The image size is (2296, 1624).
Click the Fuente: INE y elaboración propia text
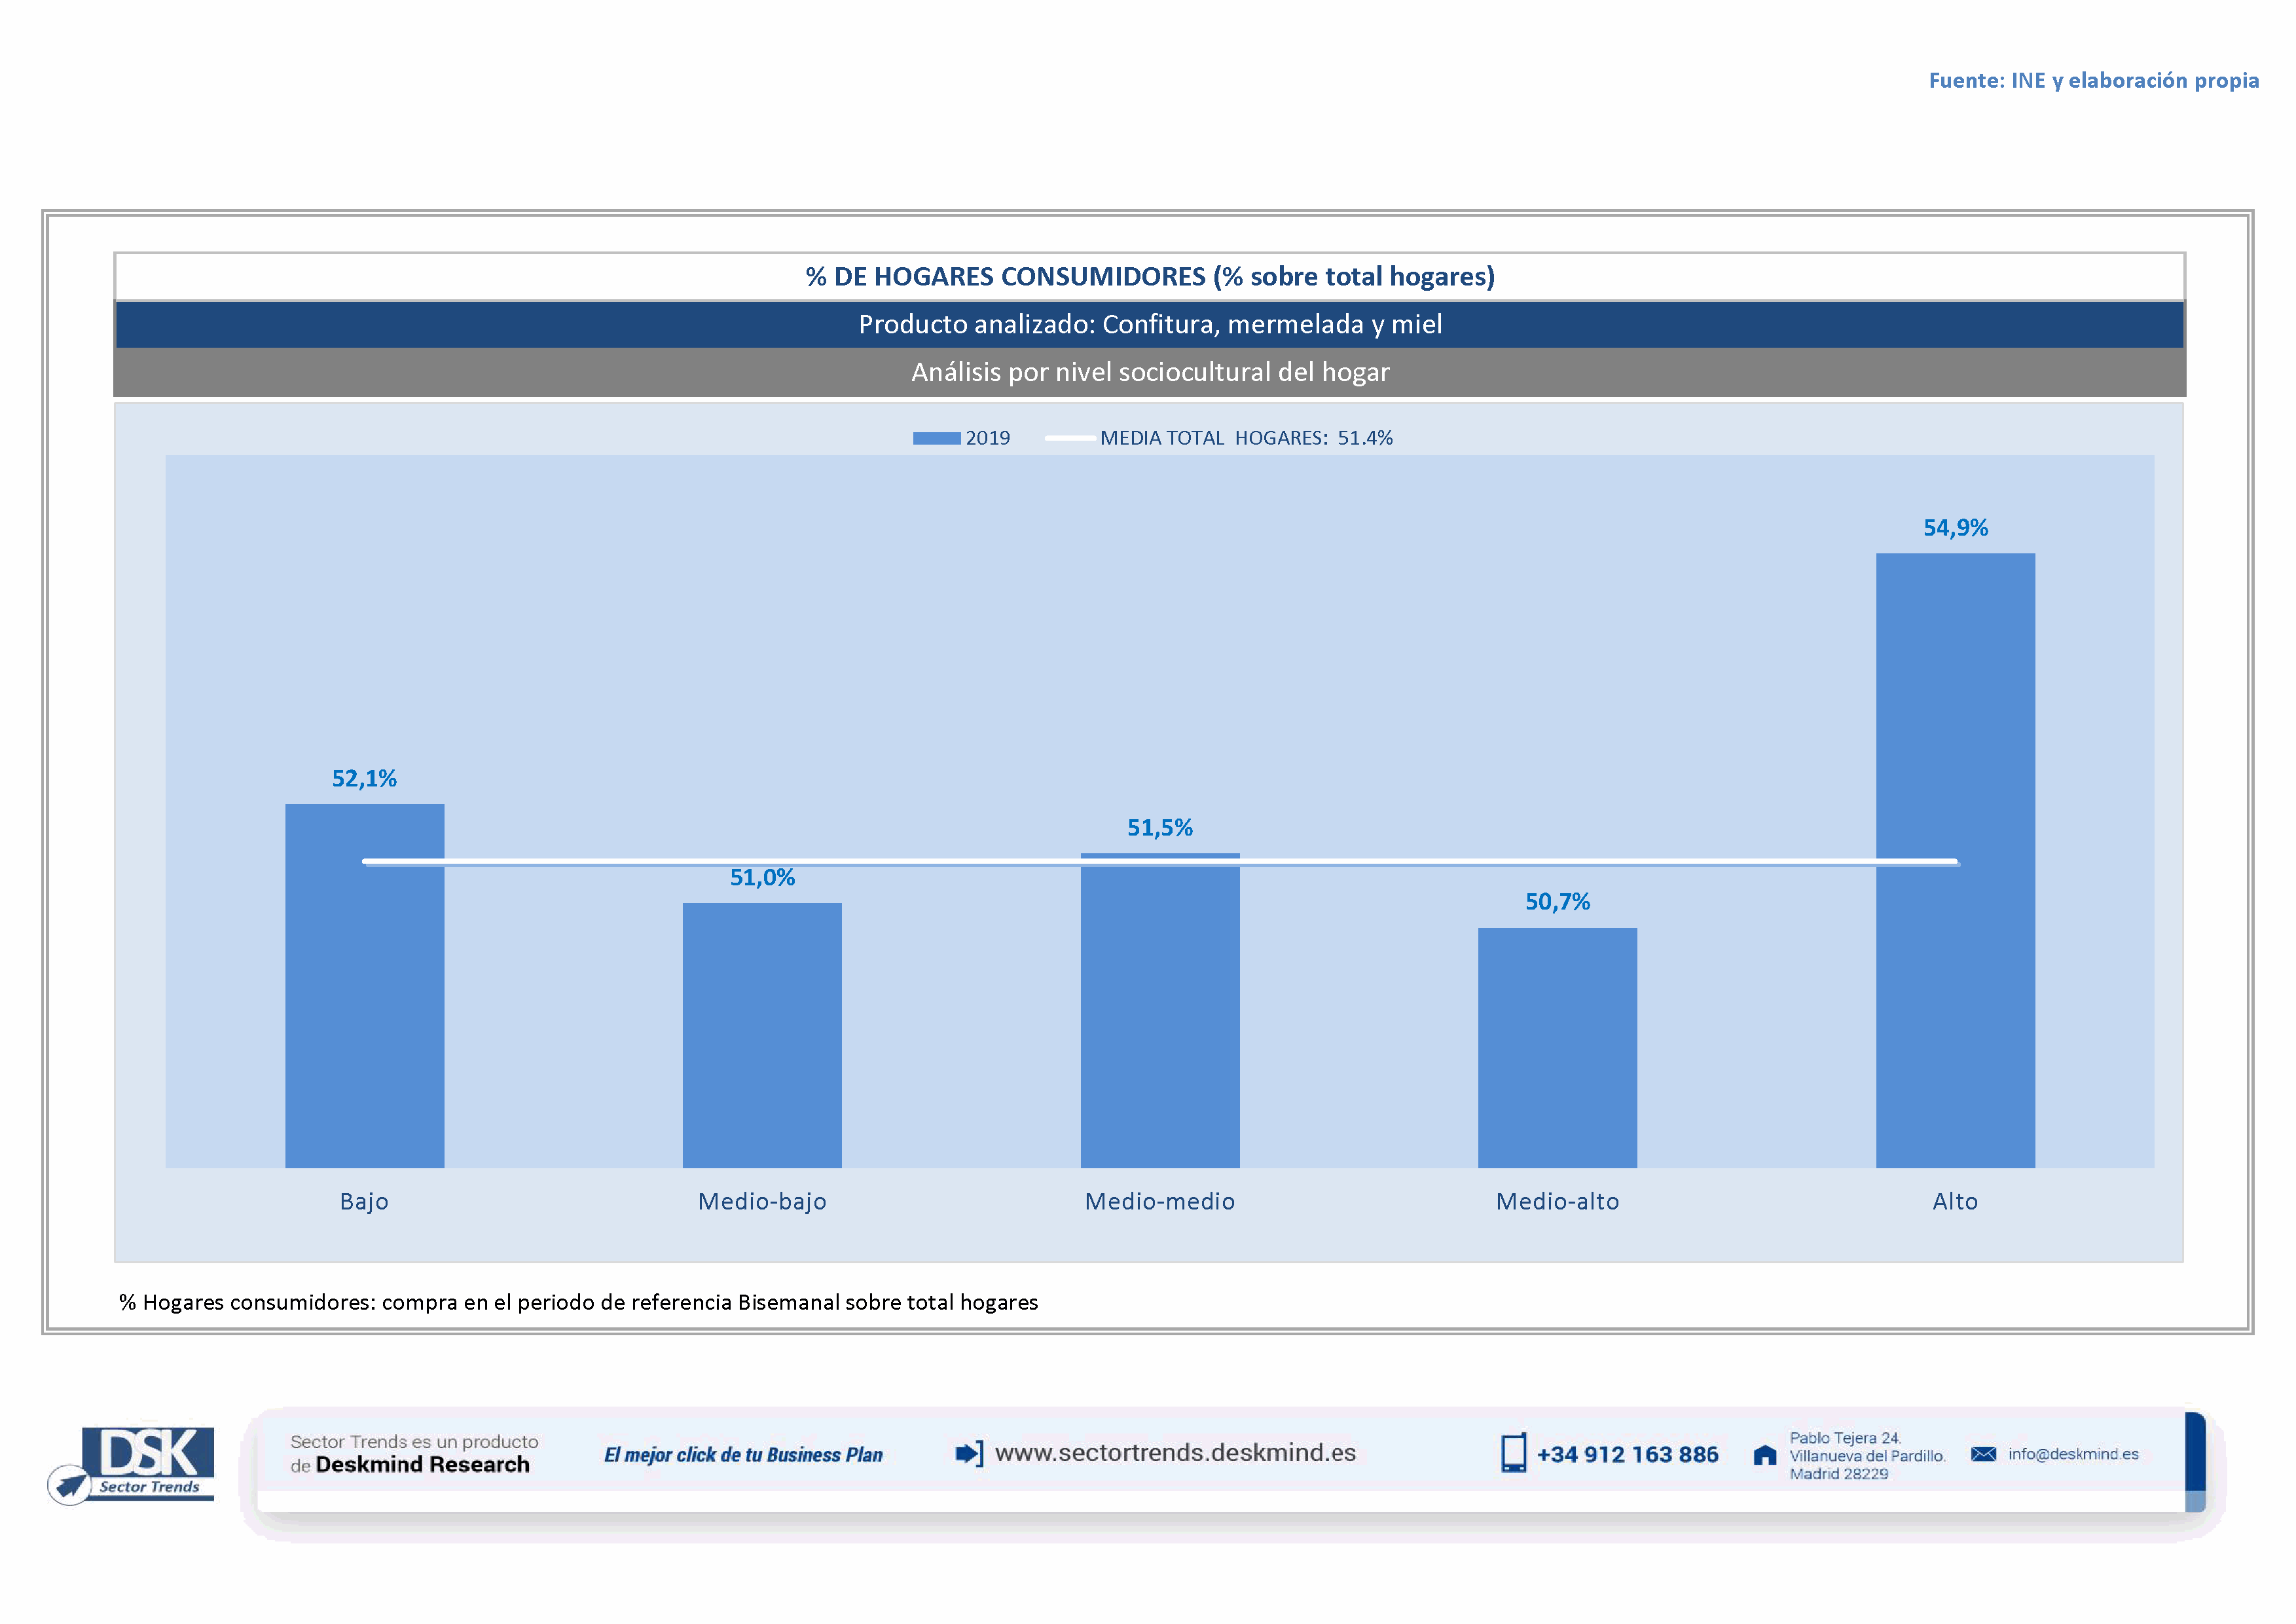(2093, 80)
